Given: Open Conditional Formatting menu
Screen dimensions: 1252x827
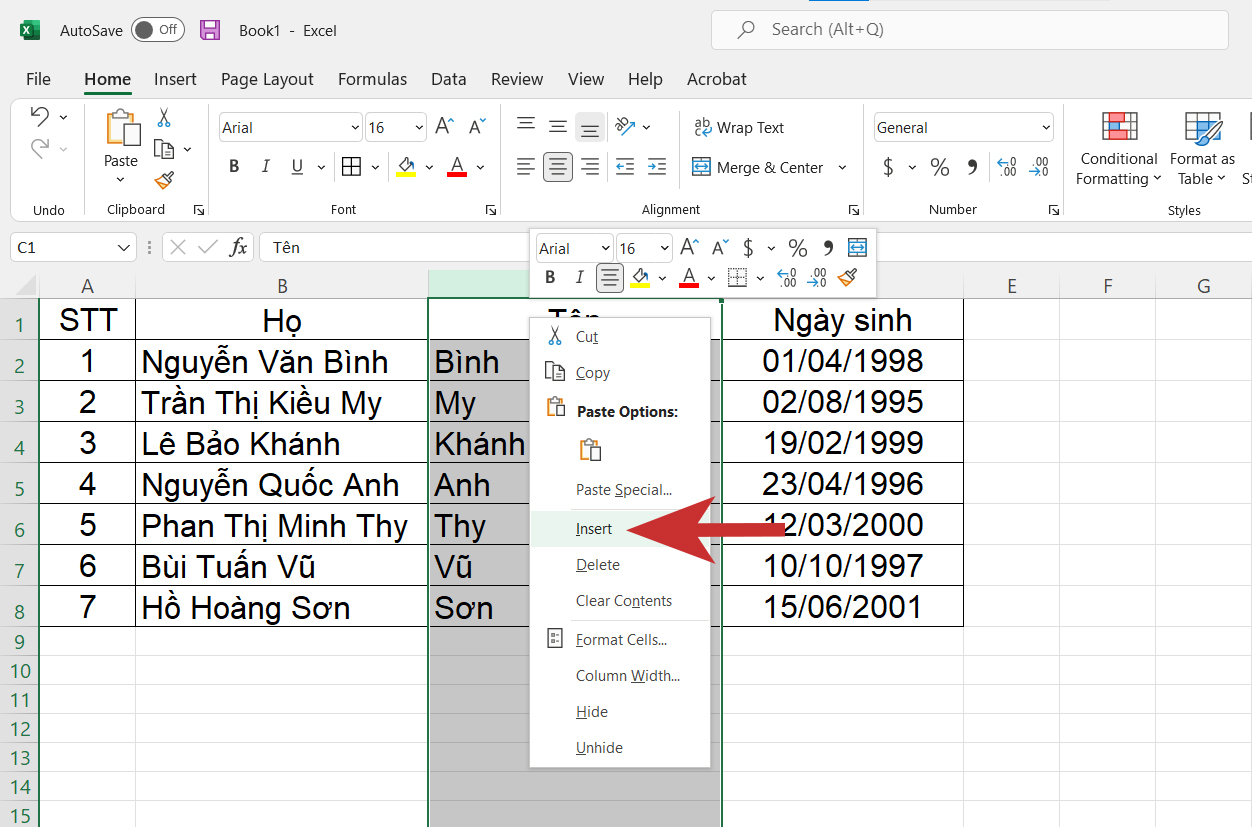Looking at the screenshot, I should (x=1119, y=148).
